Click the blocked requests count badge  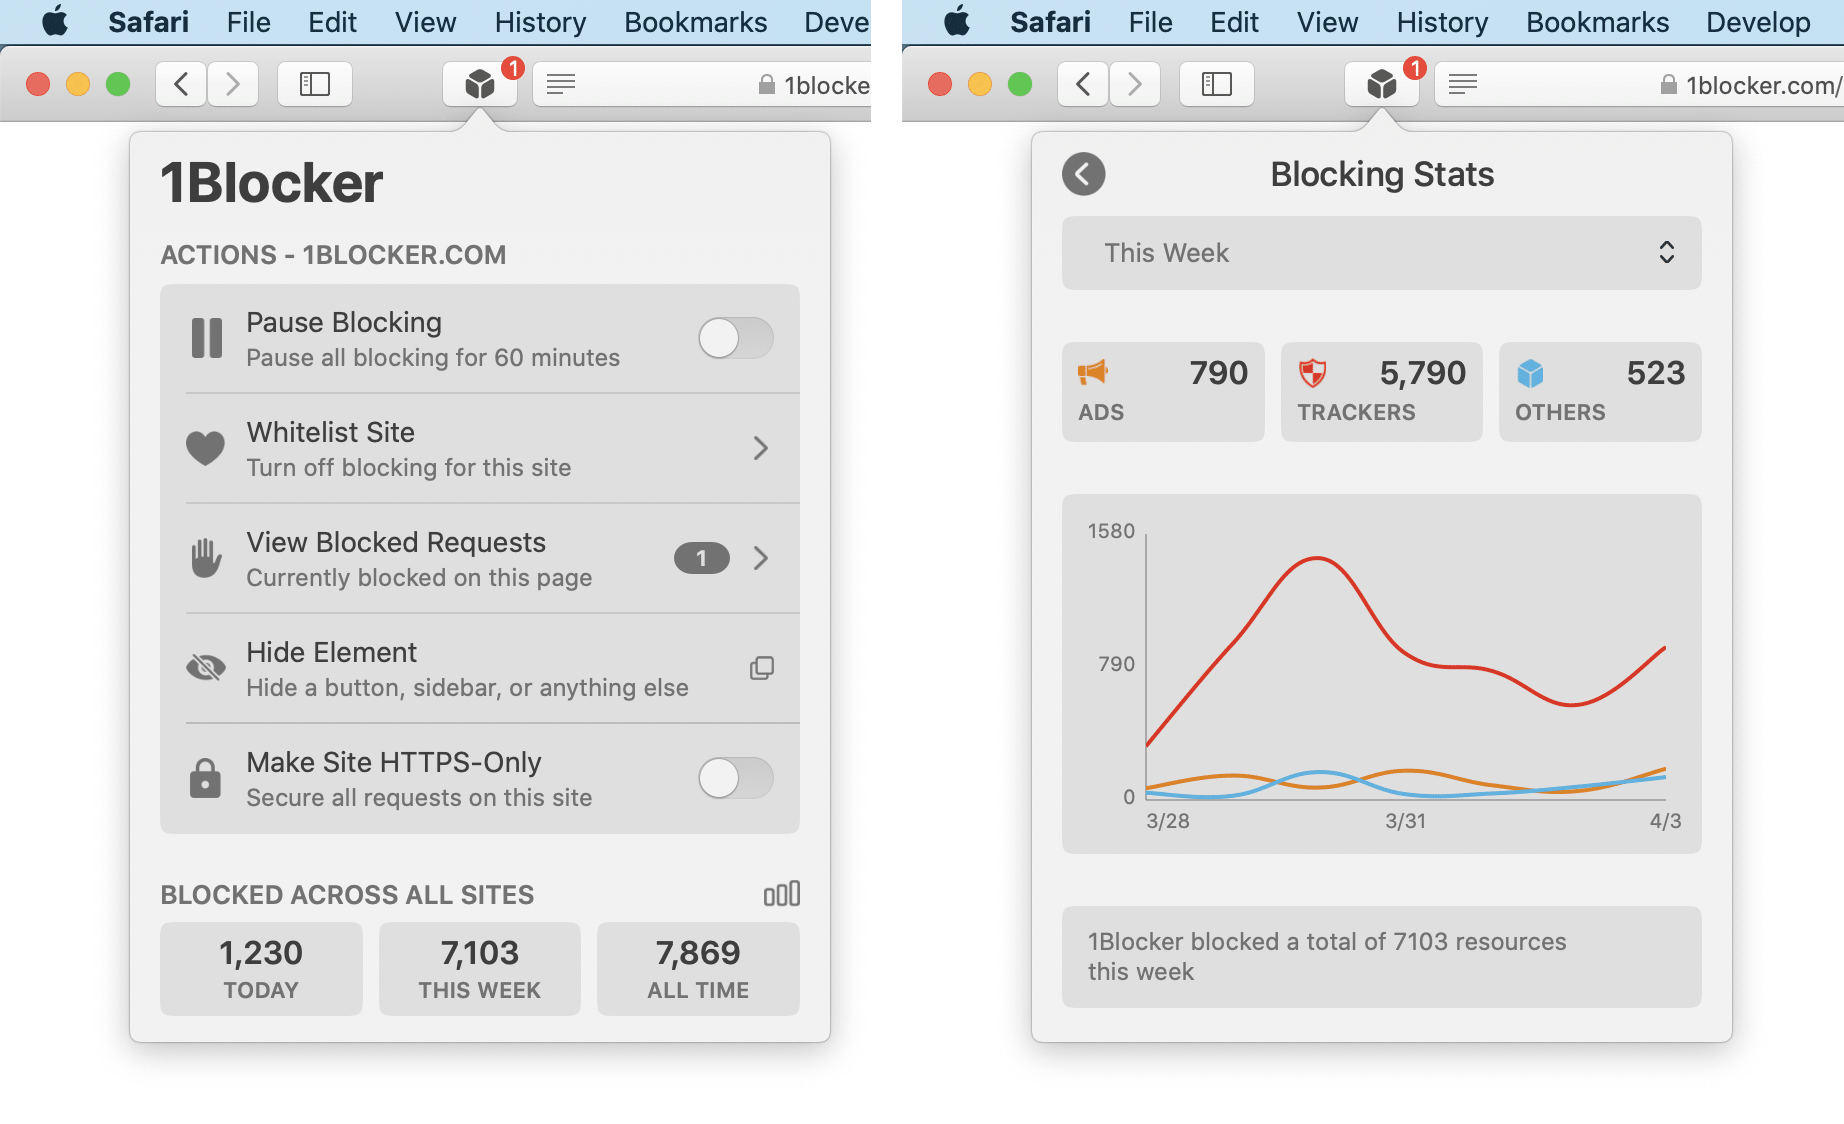[702, 558]
